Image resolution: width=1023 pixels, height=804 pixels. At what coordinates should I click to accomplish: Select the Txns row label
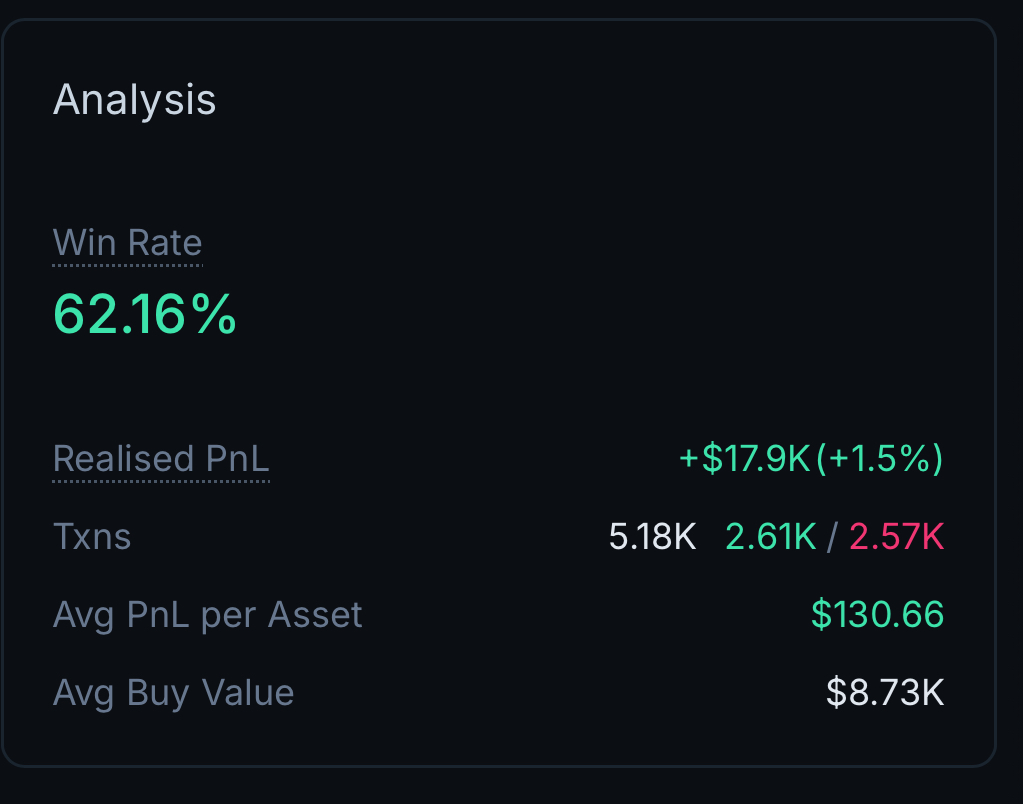[91, 537]
